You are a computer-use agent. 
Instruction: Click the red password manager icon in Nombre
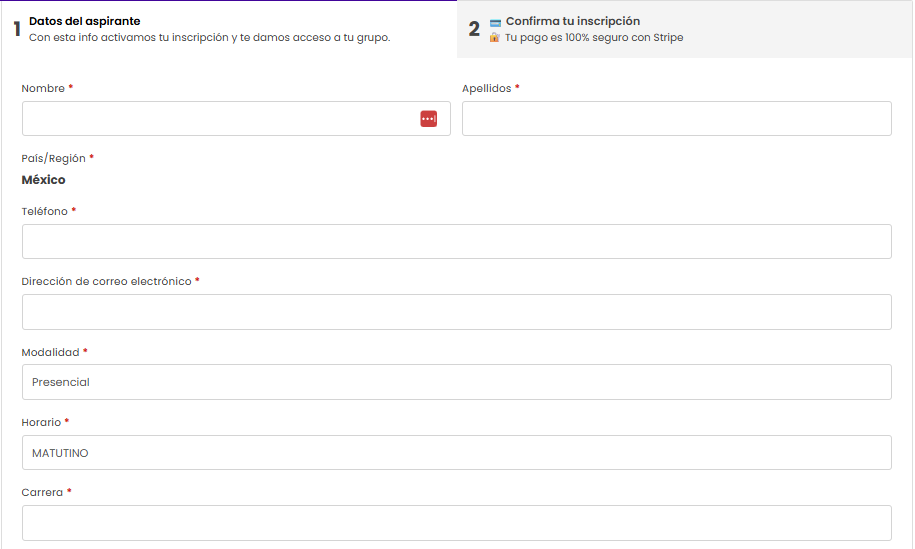[x=428, y=119]
